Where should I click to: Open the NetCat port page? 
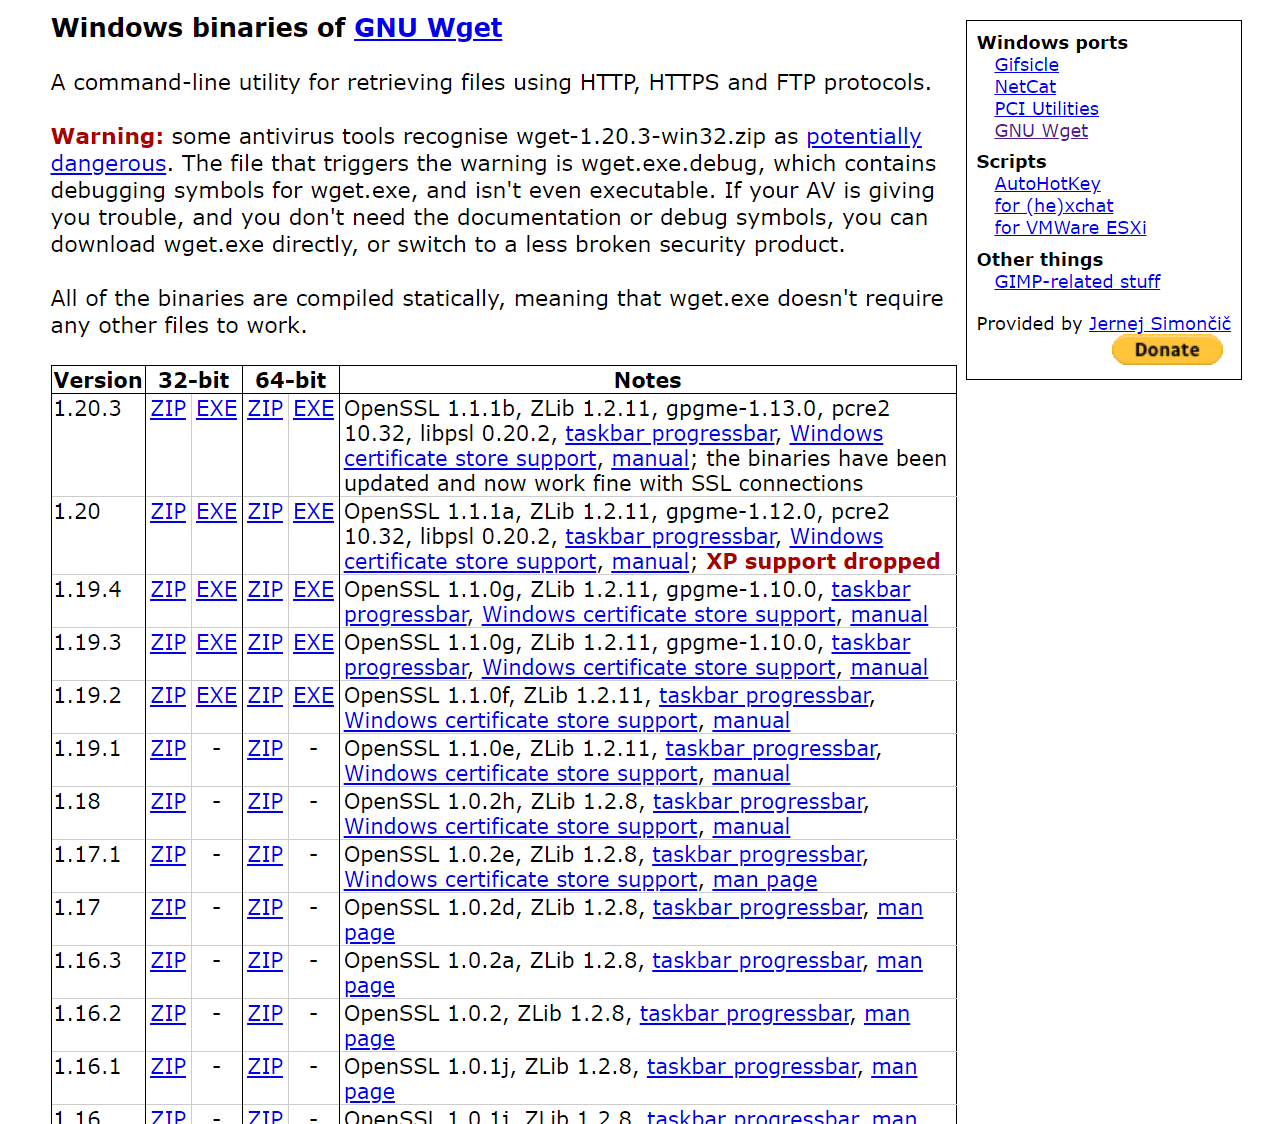1024,86
